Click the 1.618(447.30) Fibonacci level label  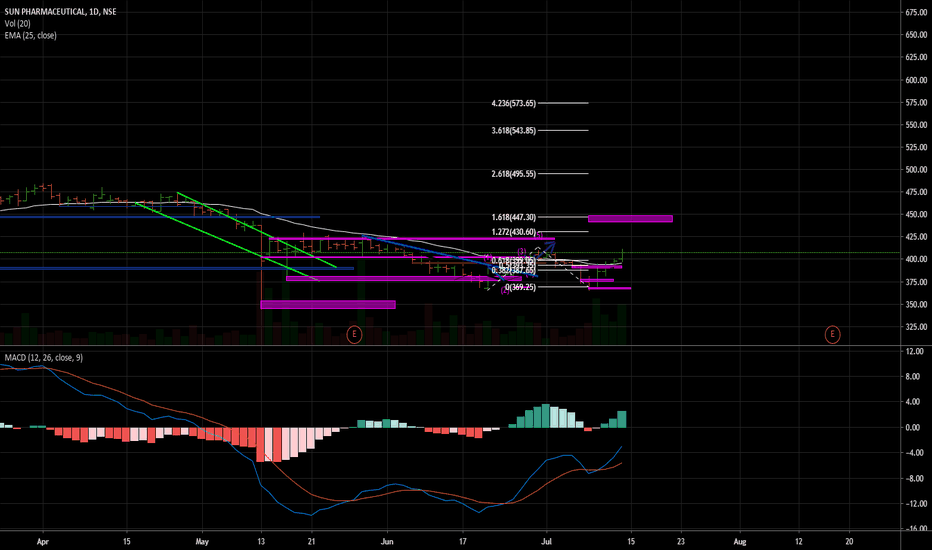tap(514, 218)
